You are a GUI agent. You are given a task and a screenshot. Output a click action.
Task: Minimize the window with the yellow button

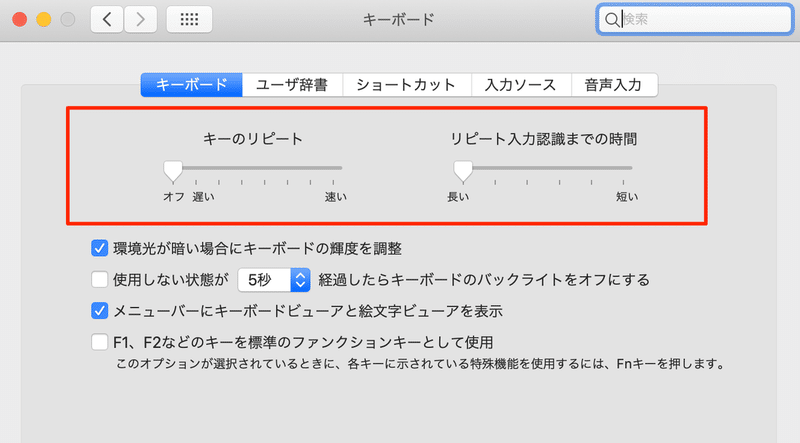coord(44,19)
